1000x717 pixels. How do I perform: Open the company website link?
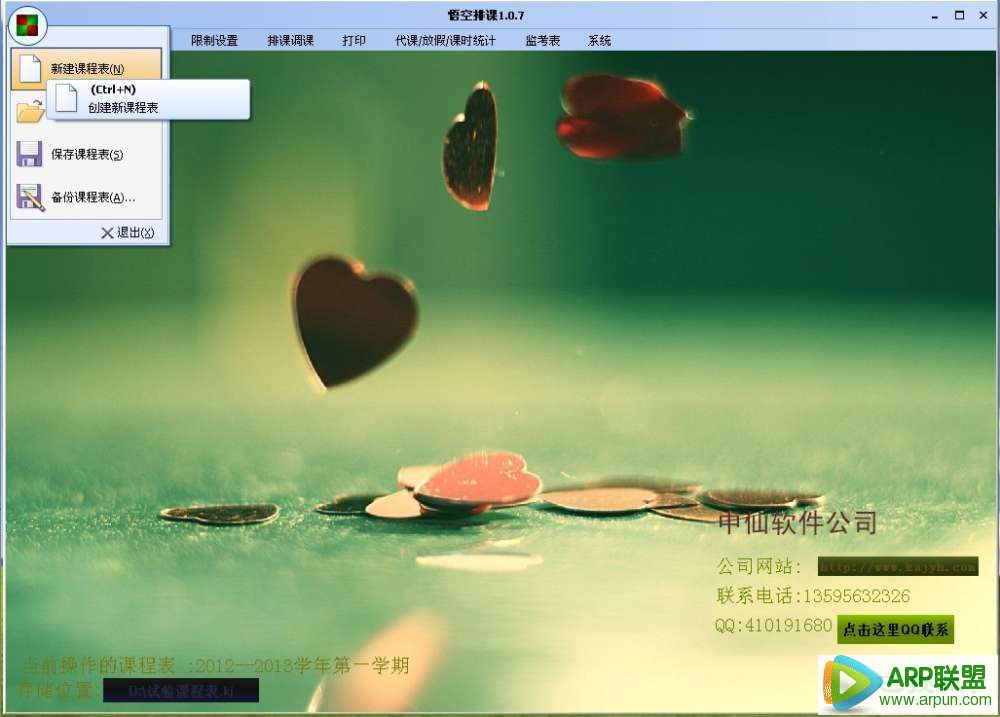click(897, 567)
